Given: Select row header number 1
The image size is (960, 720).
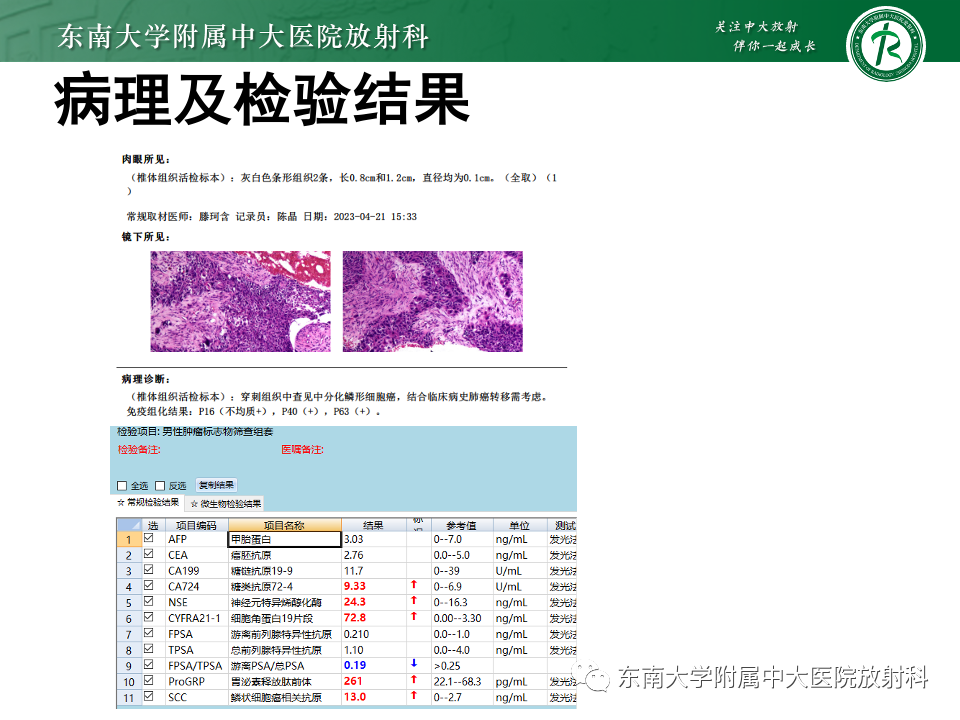Looking at the screenshot, I should [129, 539].
